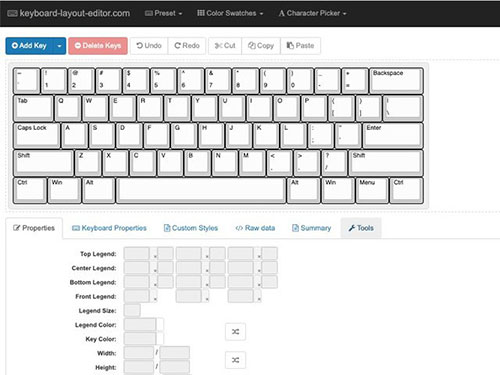The height and width of the screenshot is (375, 500).
Task: Click the Cut button
Action: click(225, 46)
